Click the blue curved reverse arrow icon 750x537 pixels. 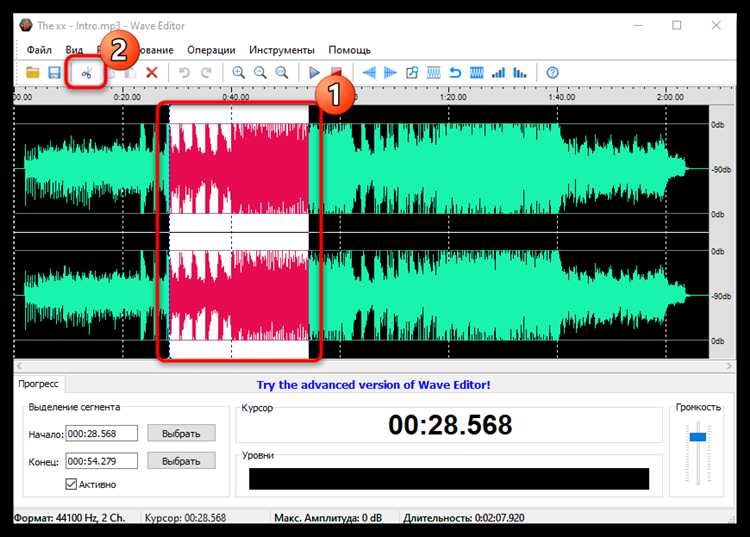455,73
